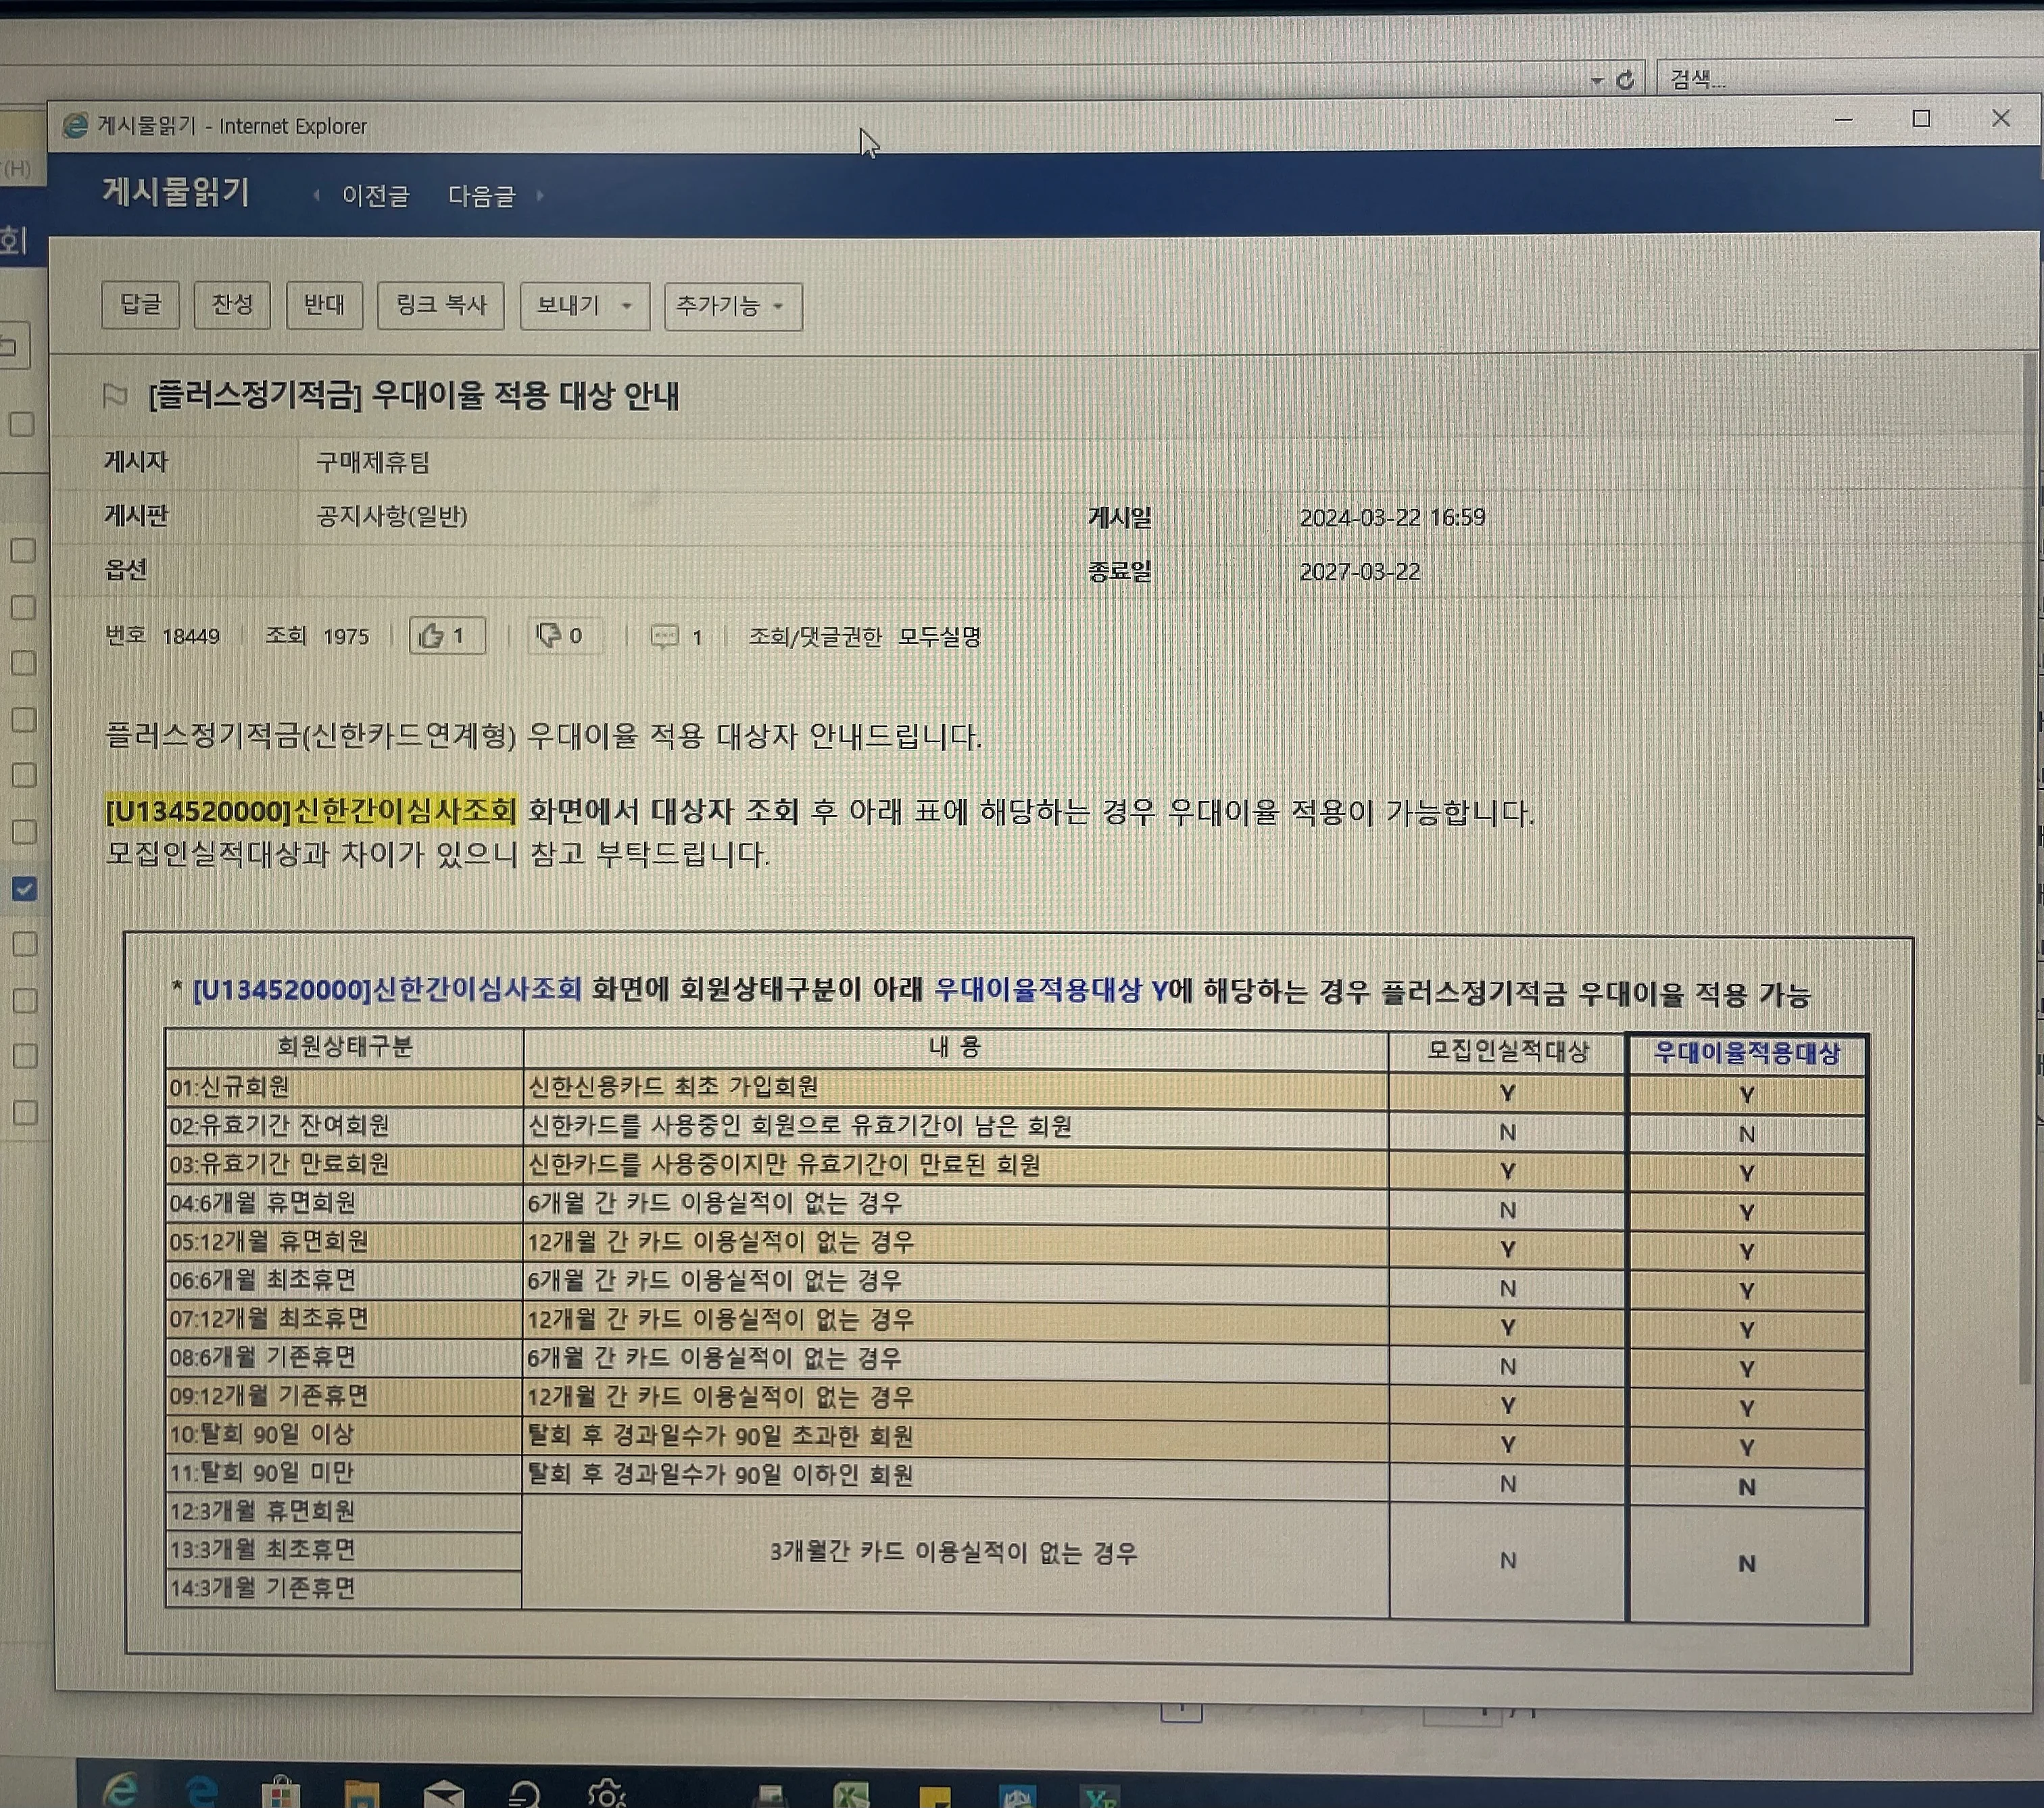Screen dimensions: 2044x1808
Task: Click the 신한신용카드 최초 가입회원 description
Action: tap(673, 1087)
